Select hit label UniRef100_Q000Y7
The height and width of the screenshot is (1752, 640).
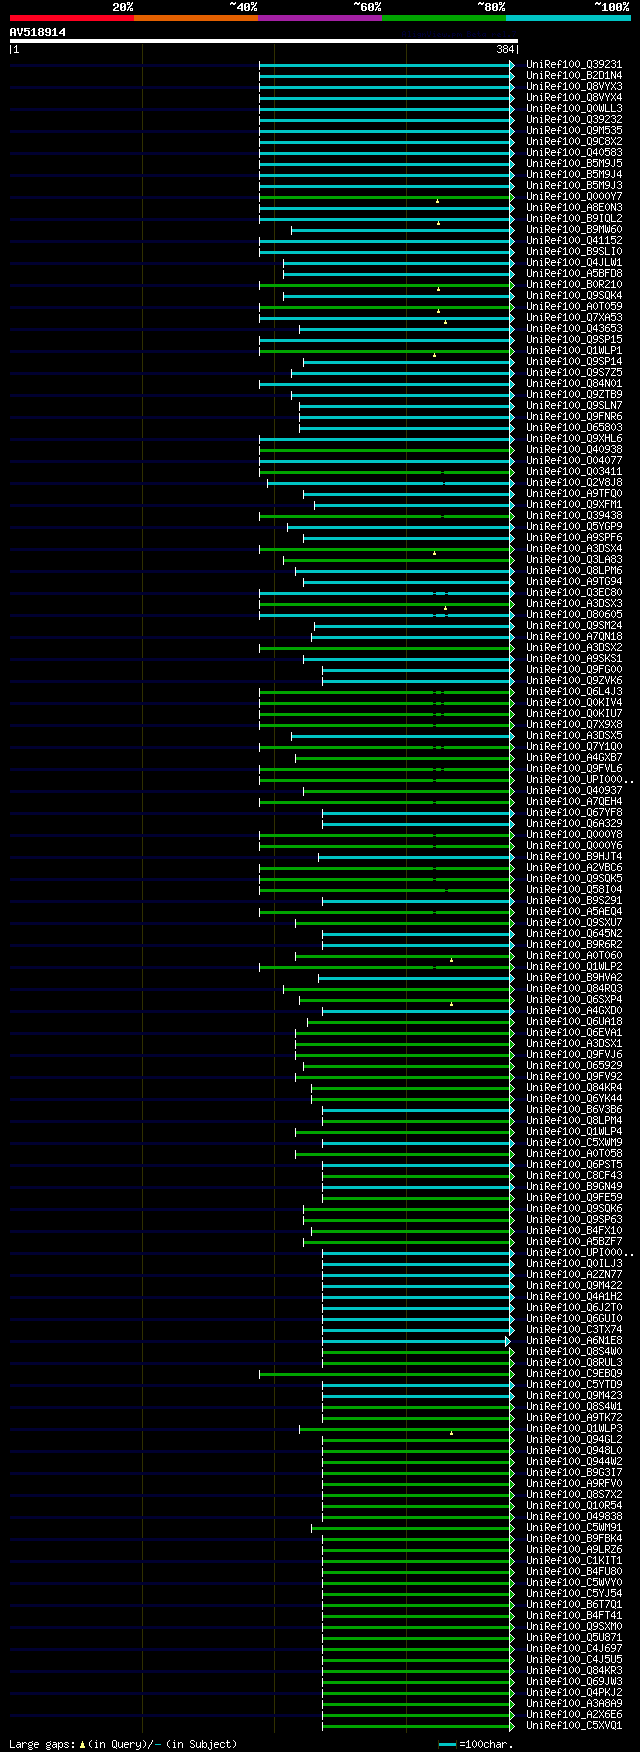pos(574,197)
